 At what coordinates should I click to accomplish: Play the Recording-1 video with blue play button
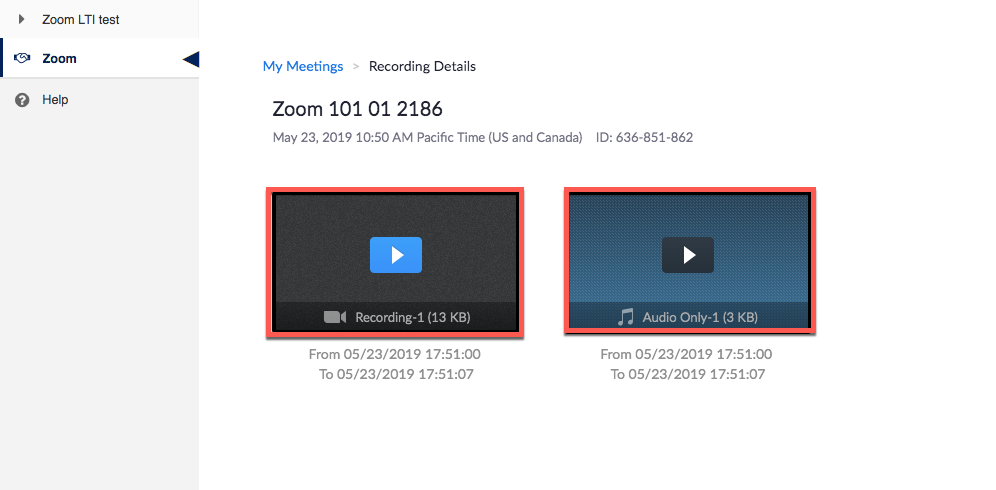click(x=395, y=256)
